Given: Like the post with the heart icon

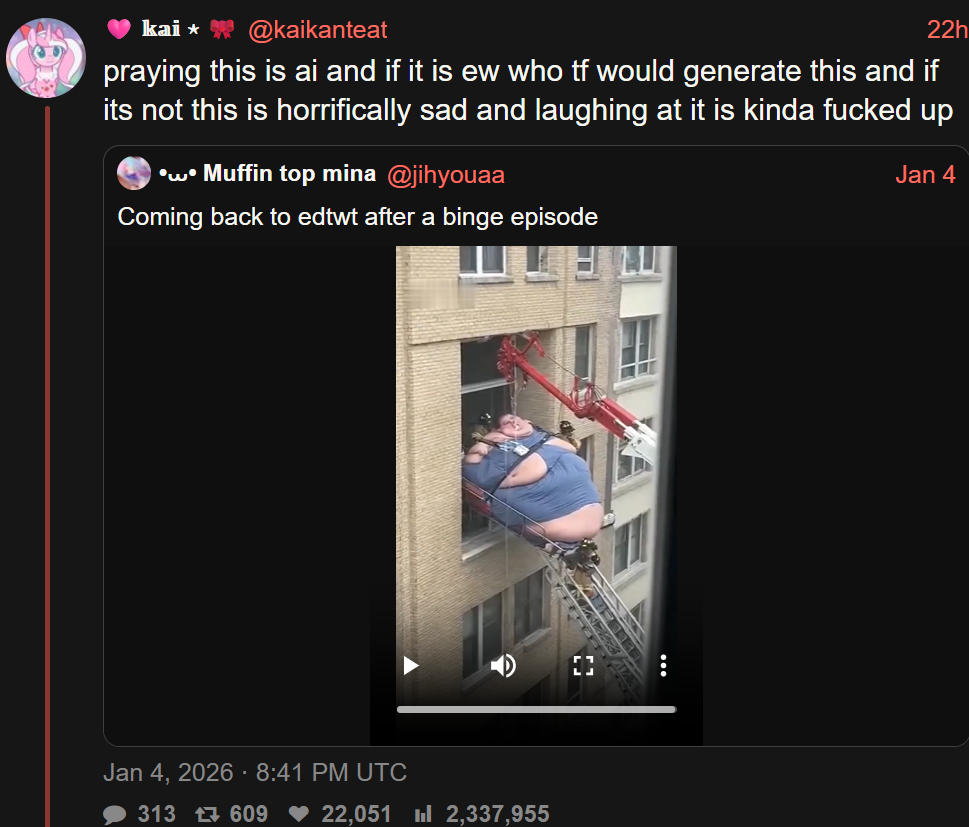Looking at the screenshot, I should click(x=299, y=814).
